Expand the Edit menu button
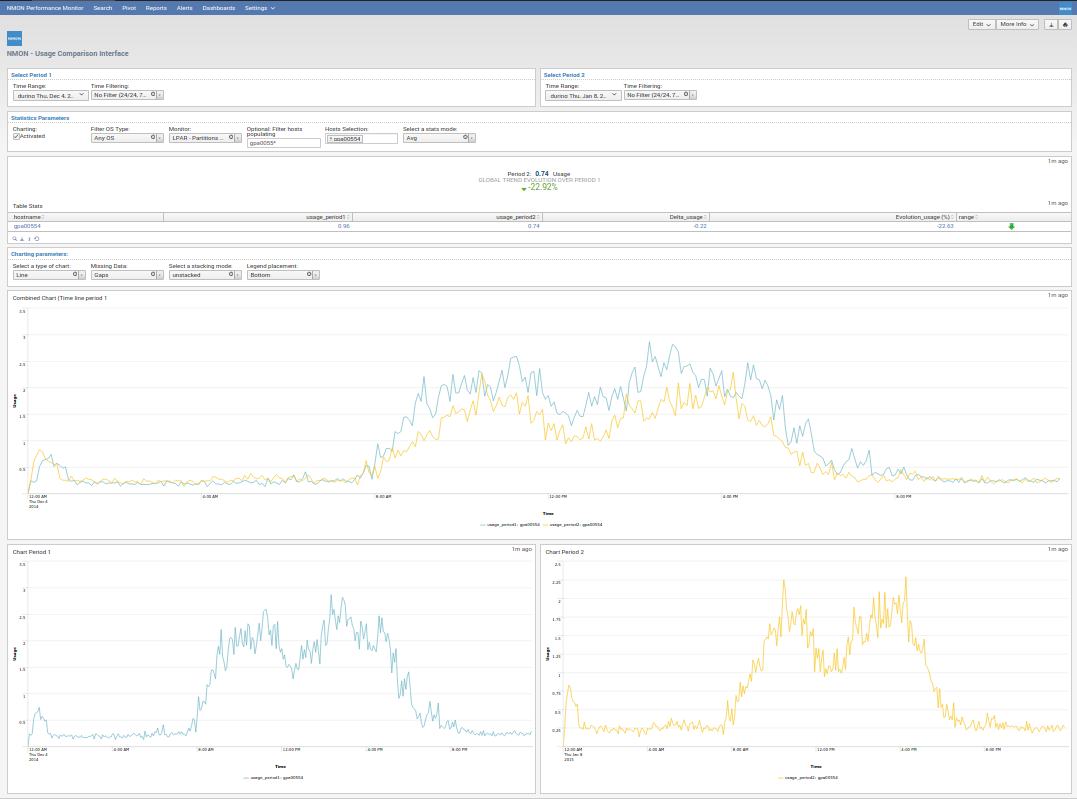1077x799 pixels. tap(981, 24)
